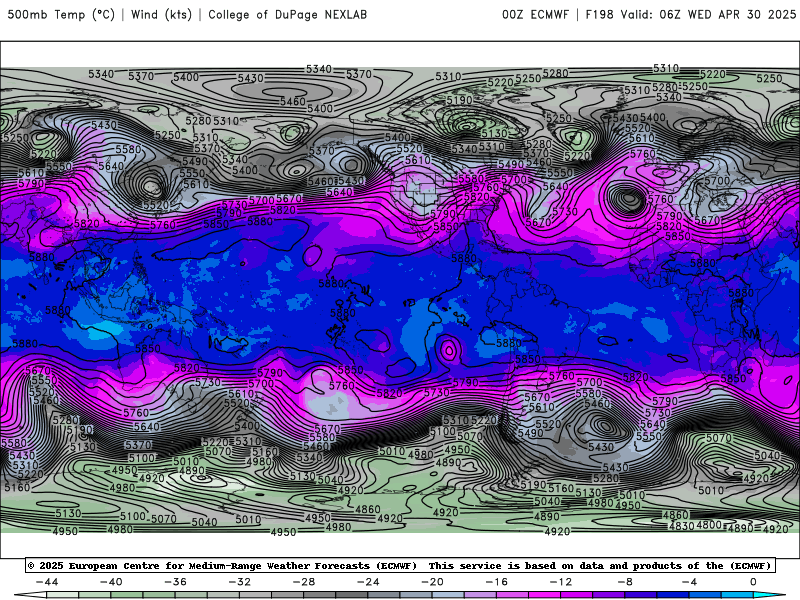Screen dimensions: 800x600
Task: Click the -28 color scale label
Action: coord(304,582)
